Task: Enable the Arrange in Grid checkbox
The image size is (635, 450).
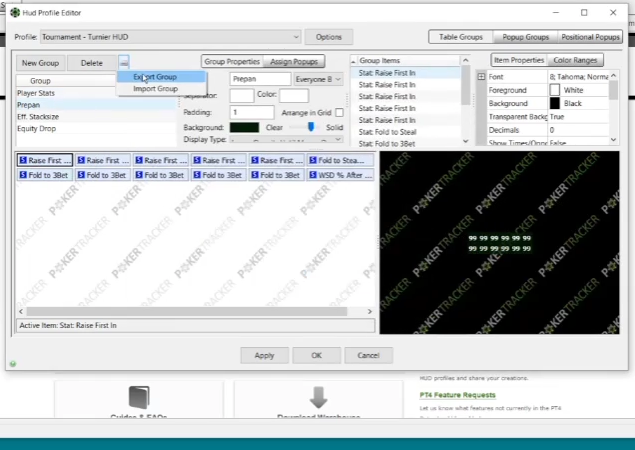Action: (339, 113)
